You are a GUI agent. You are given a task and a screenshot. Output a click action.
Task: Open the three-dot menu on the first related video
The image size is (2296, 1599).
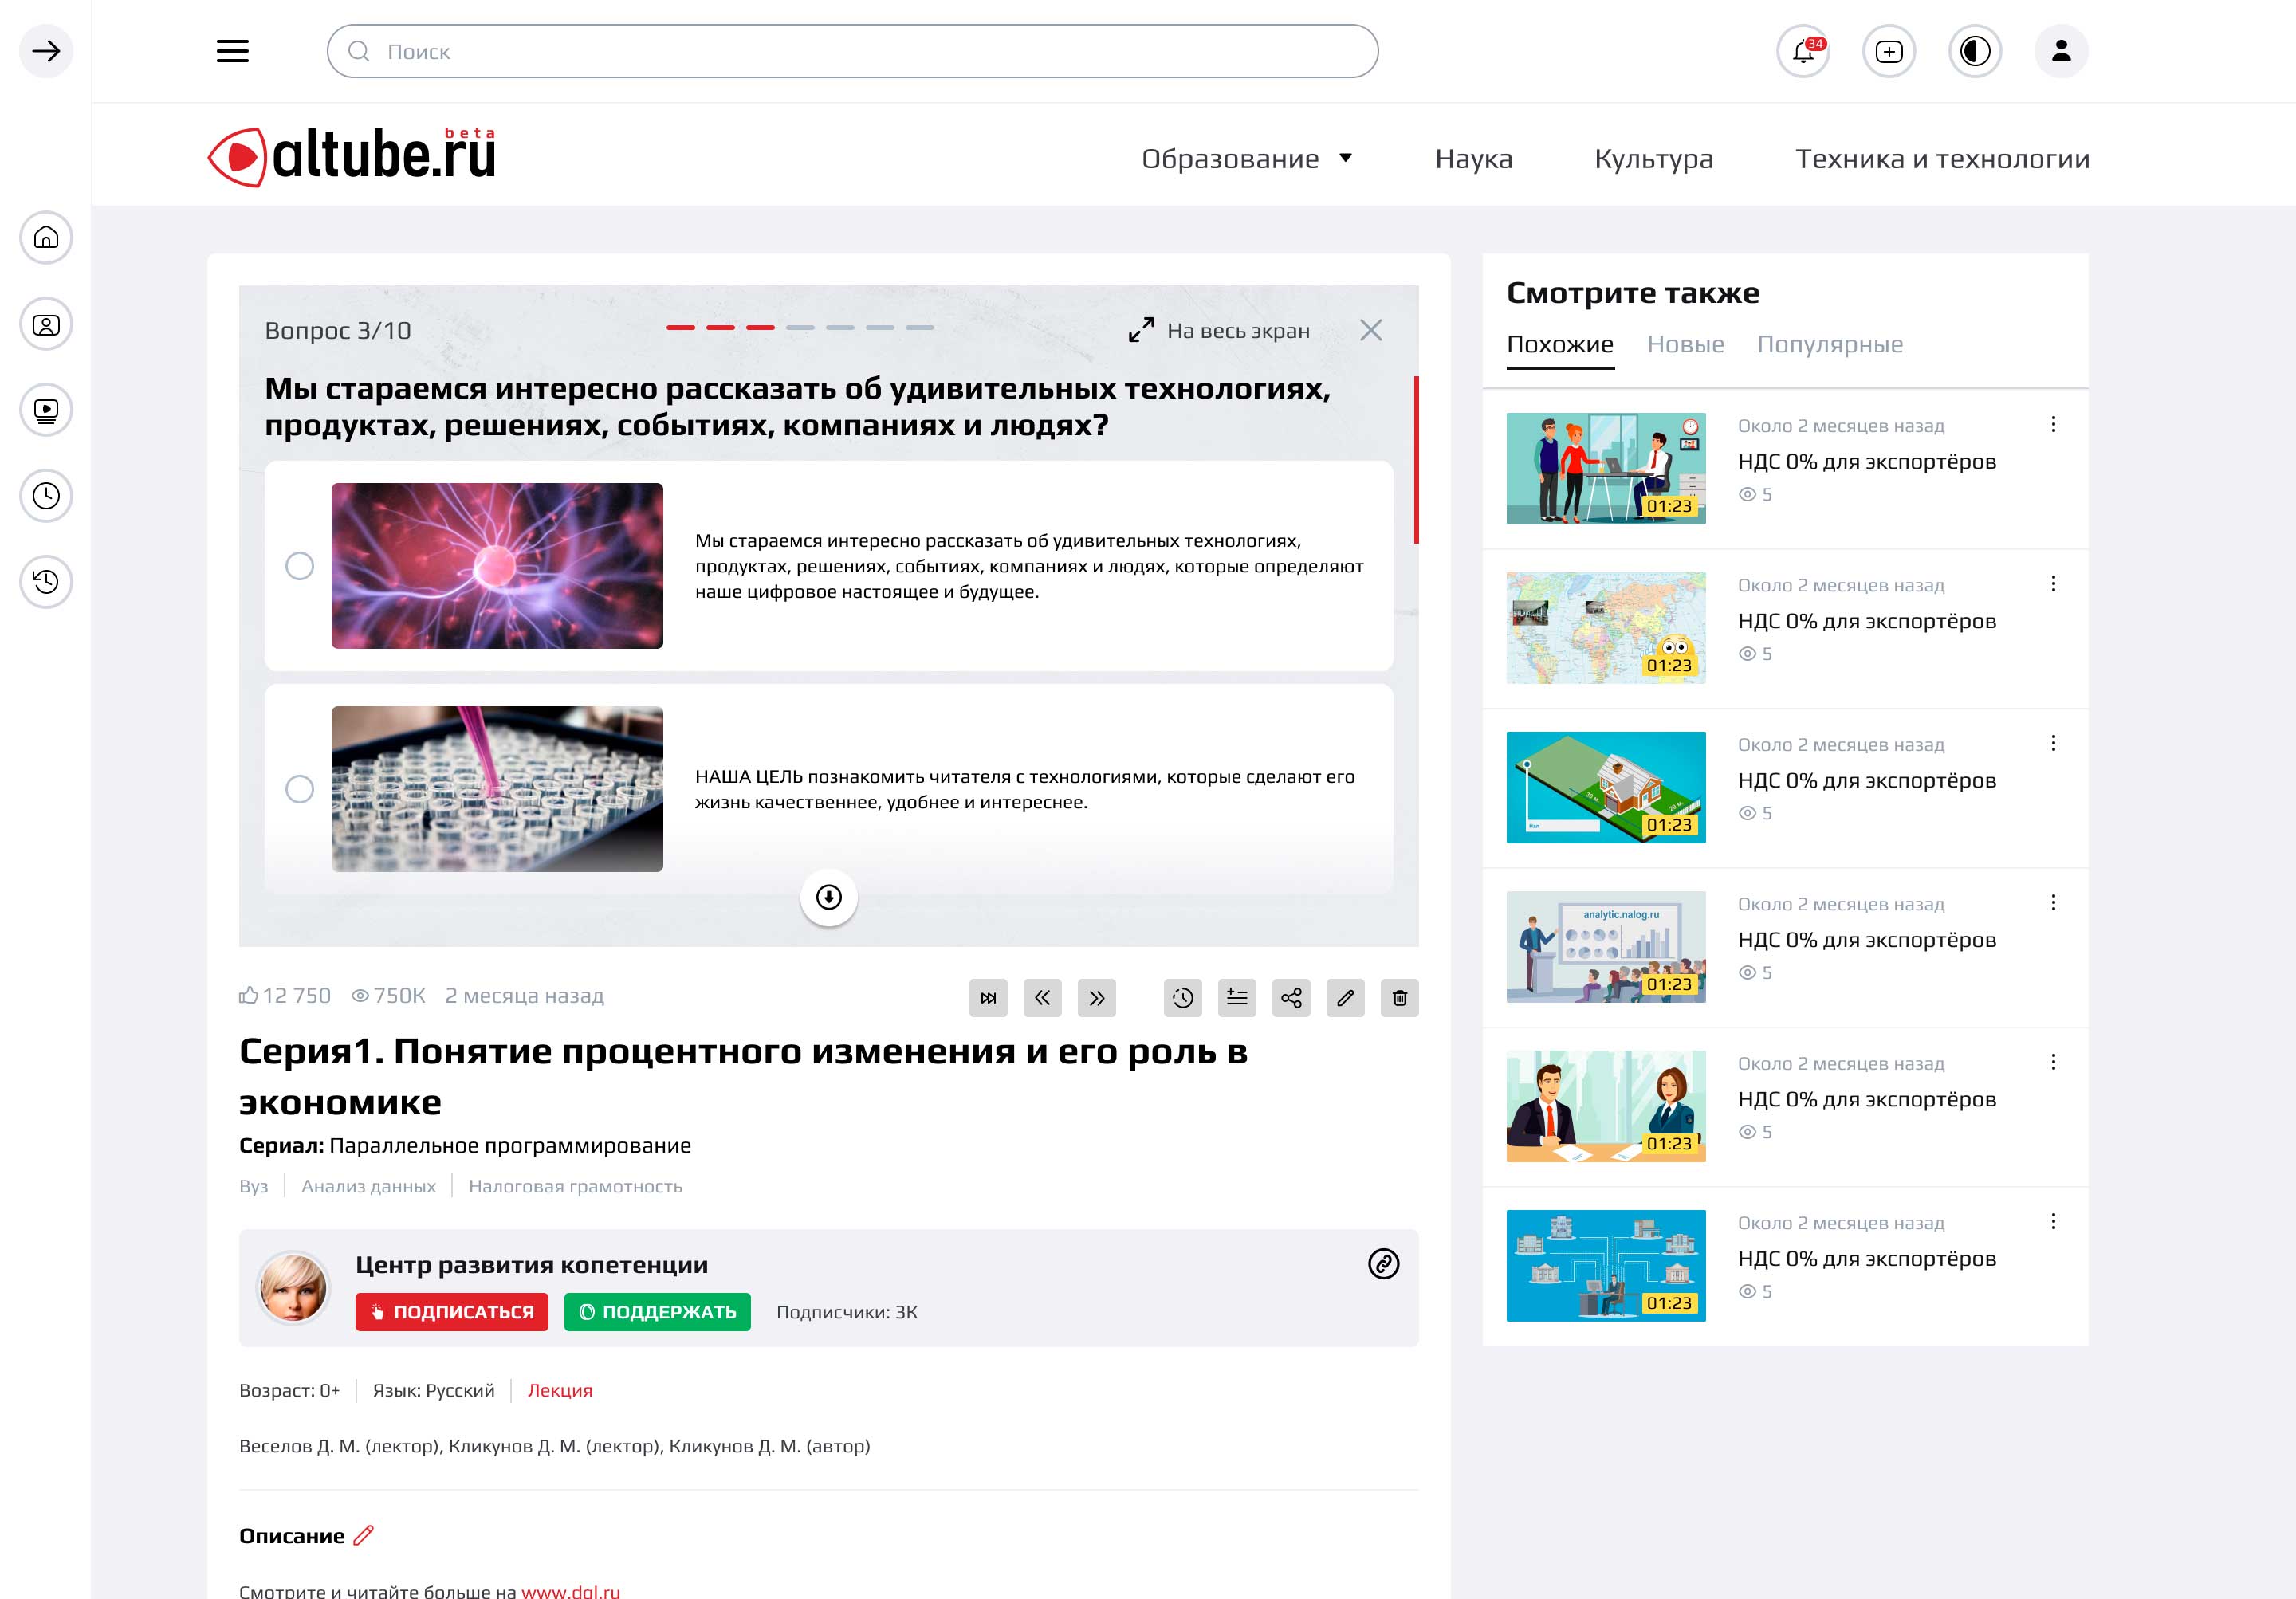[x=2055, y=424]
